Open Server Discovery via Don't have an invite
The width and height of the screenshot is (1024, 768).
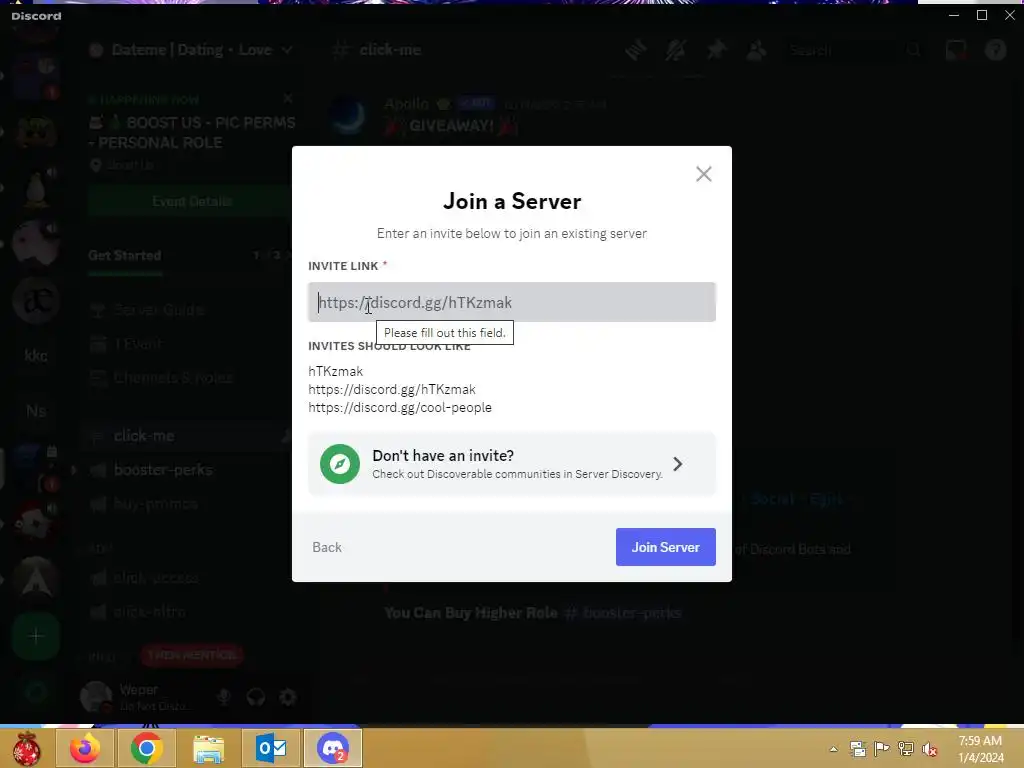tap(512, 464)
